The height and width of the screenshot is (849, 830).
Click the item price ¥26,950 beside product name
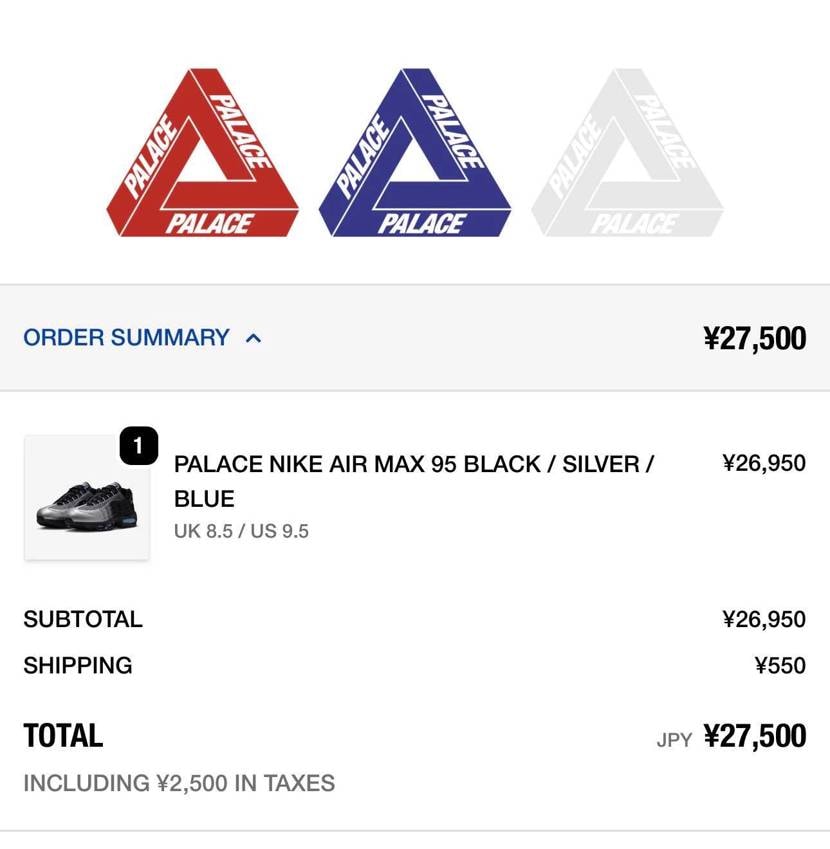pos(763,463)
